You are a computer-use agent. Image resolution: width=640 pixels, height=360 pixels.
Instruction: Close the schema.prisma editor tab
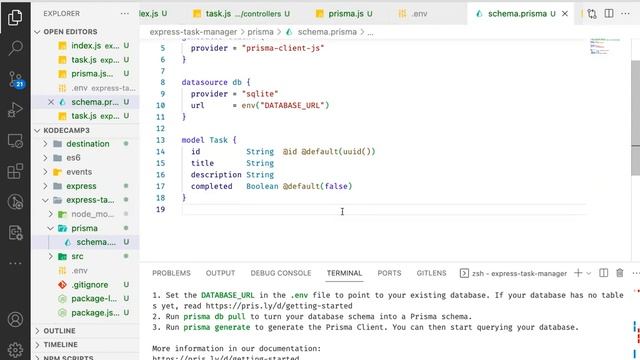click(565, 13)
